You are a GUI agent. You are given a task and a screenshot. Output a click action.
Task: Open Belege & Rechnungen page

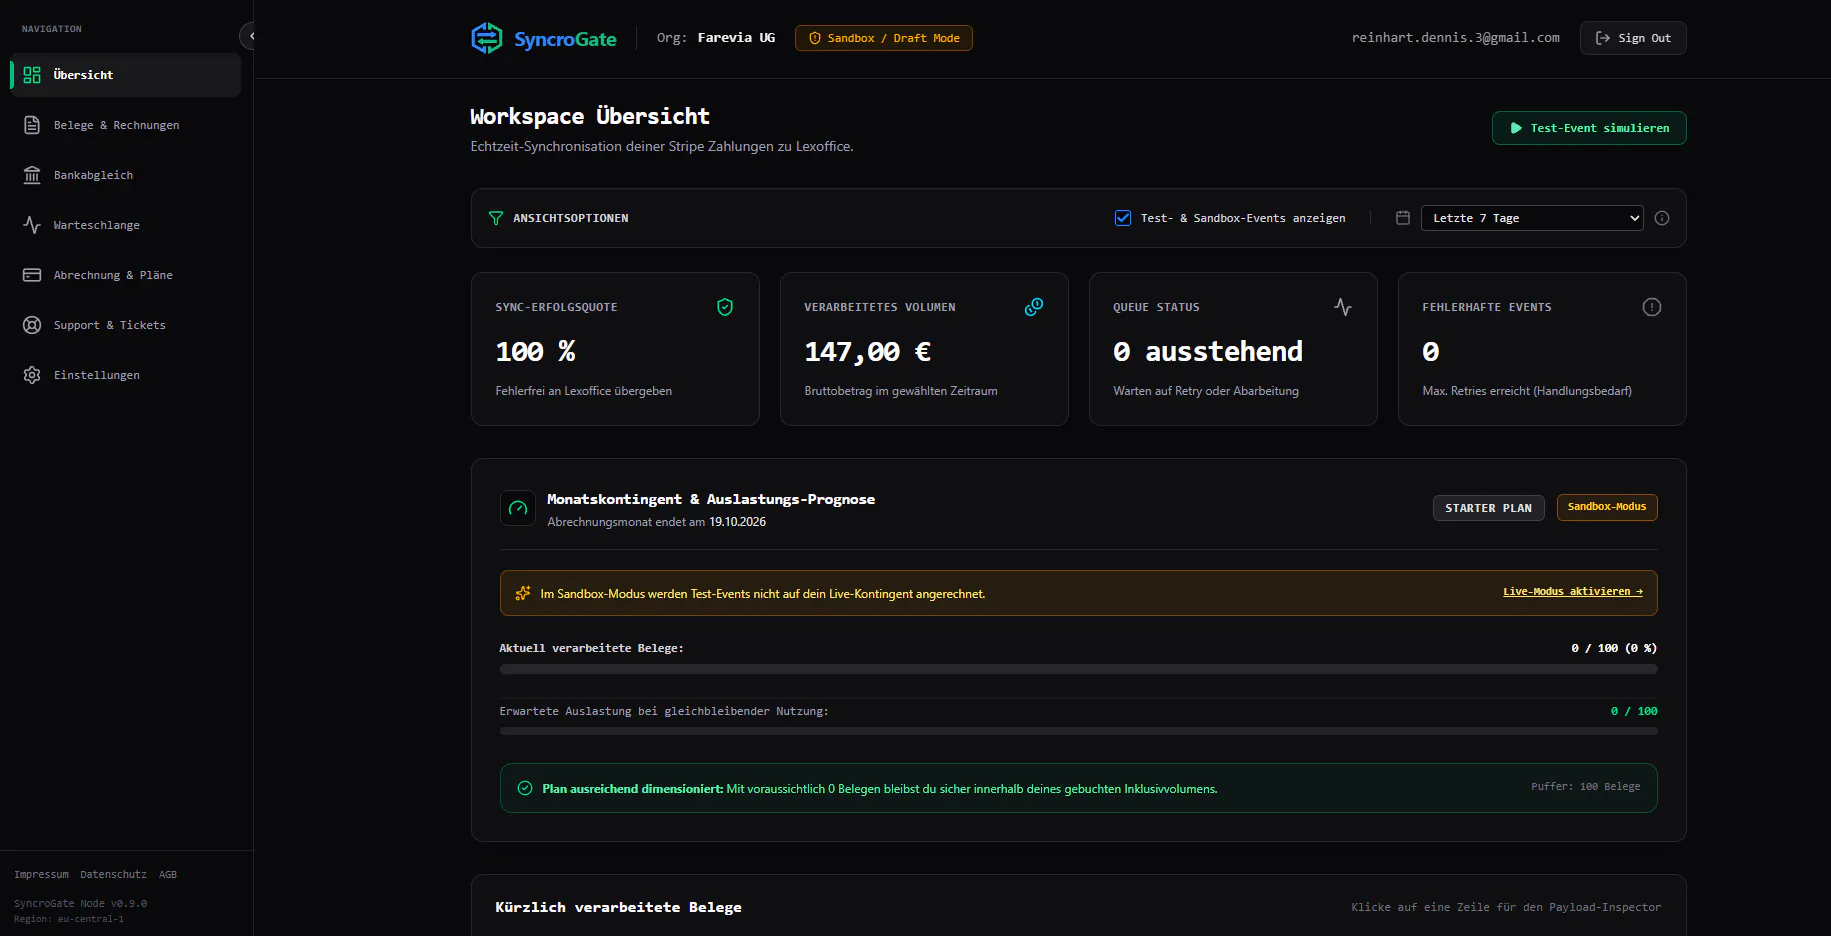tap(125, 125)
